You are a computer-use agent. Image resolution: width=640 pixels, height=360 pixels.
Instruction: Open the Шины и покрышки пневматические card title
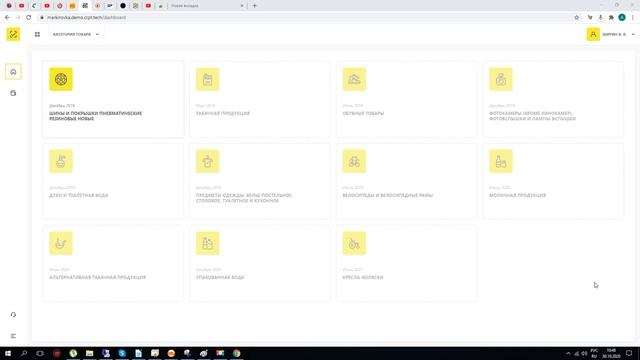96,116
